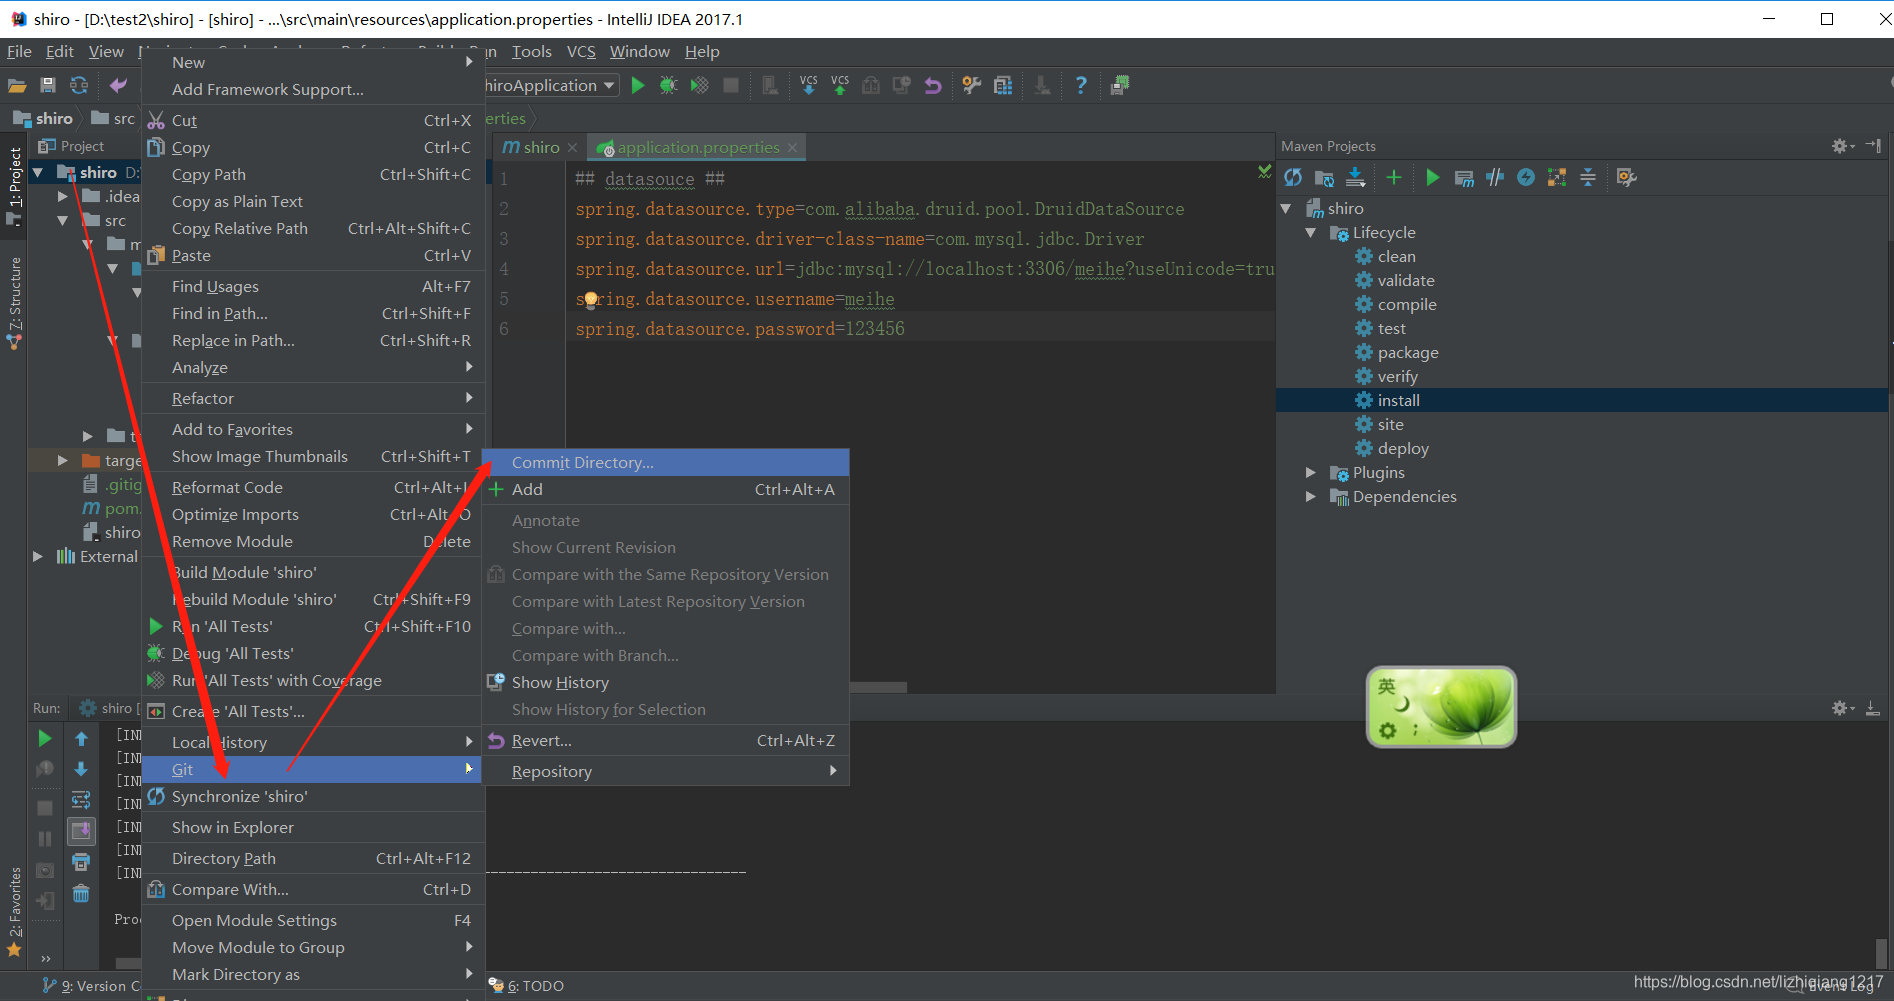Collapse the shiro project root node

(38, 173)
